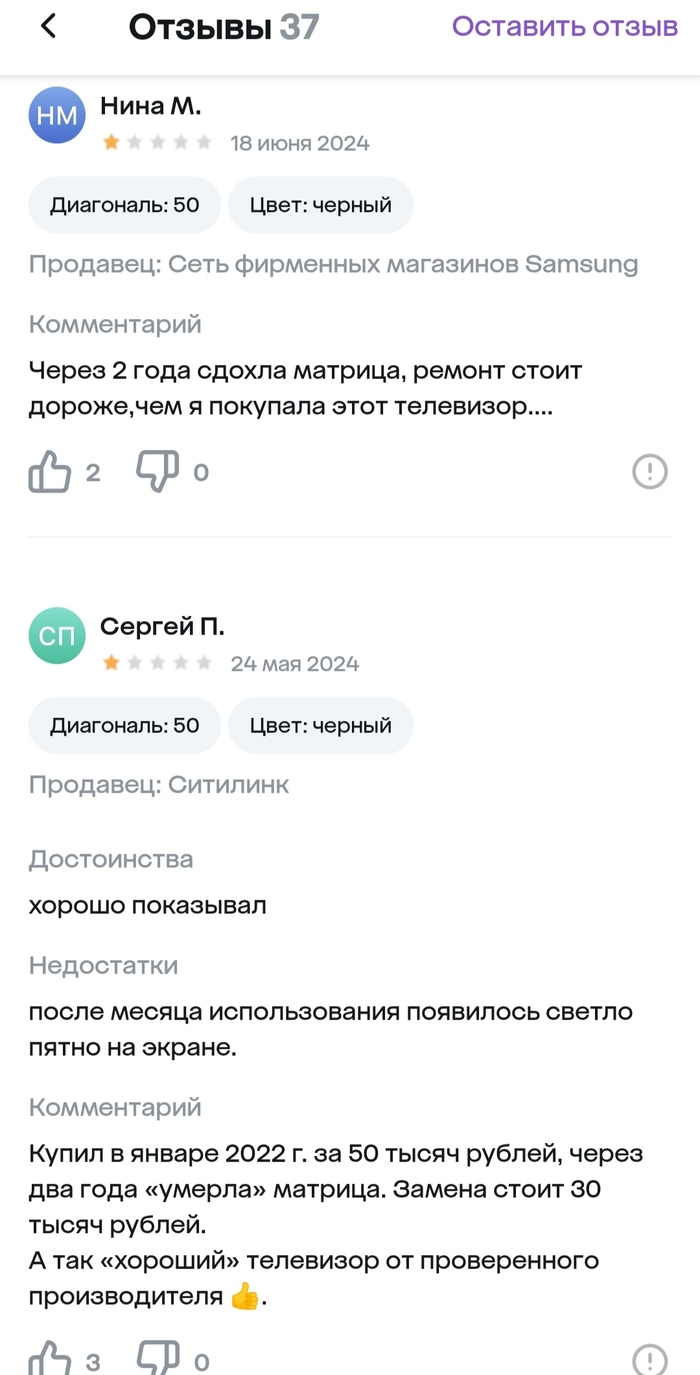This screenshot has width=700, height=1375.
Task: Like Sergey P.'s review with thumbs up
Action: coord(50,1358)
